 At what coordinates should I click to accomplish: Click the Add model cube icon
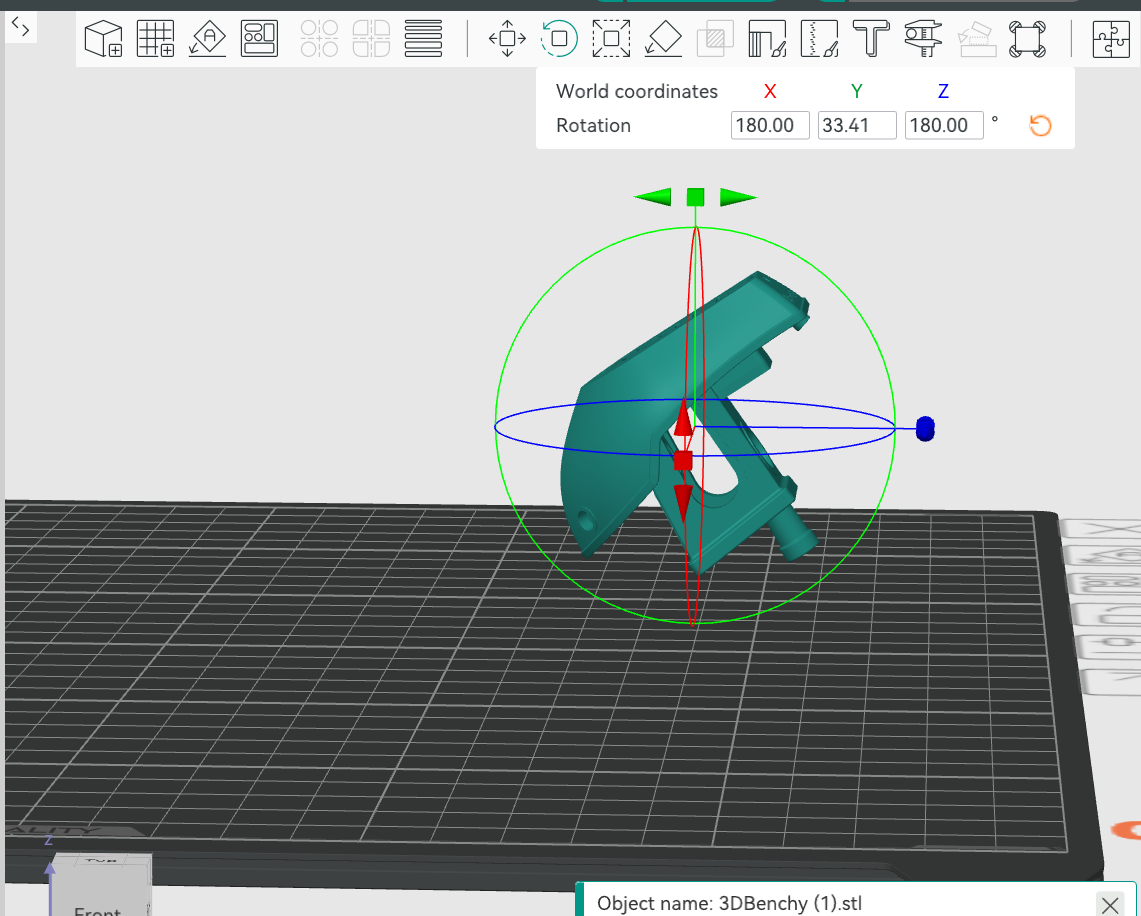pyautogui.click(x=103, y=39)
